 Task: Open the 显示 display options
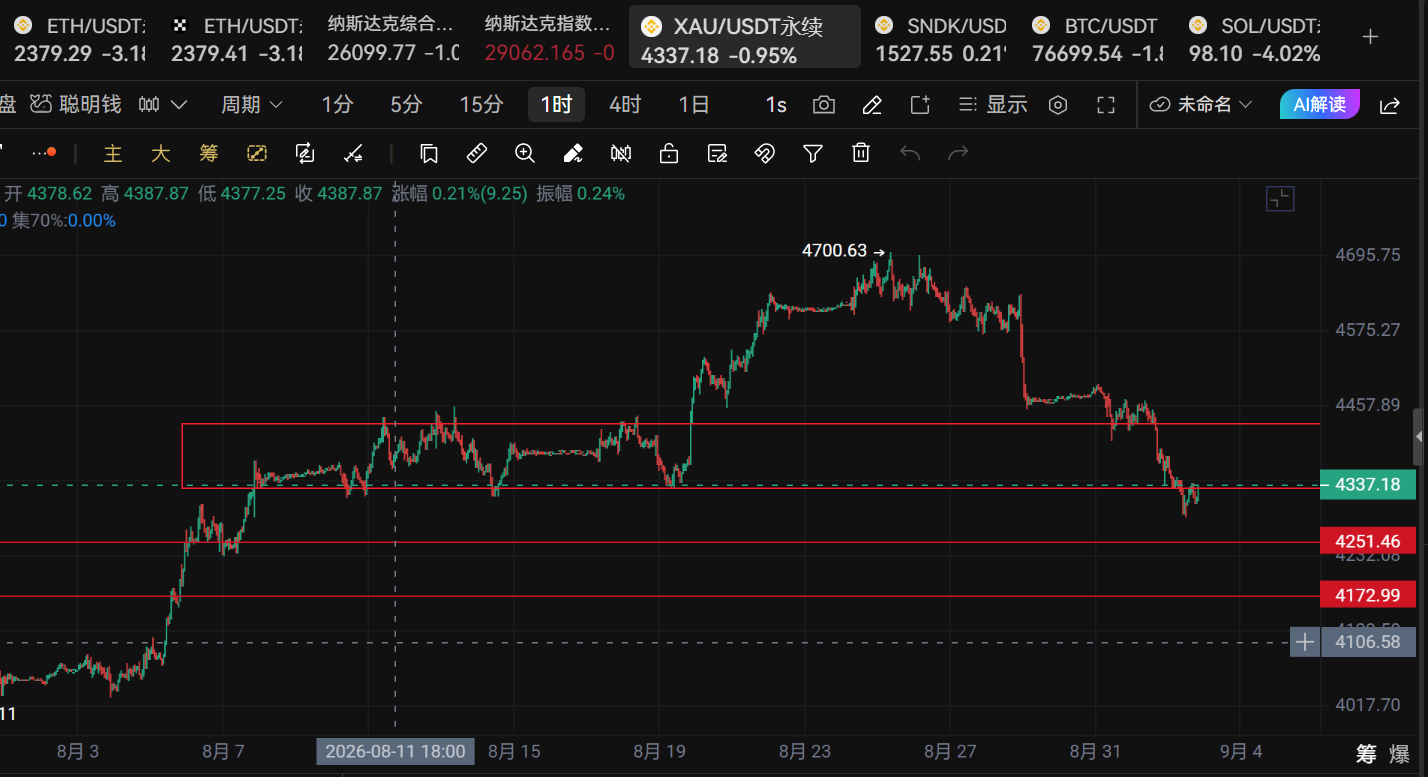992,104
